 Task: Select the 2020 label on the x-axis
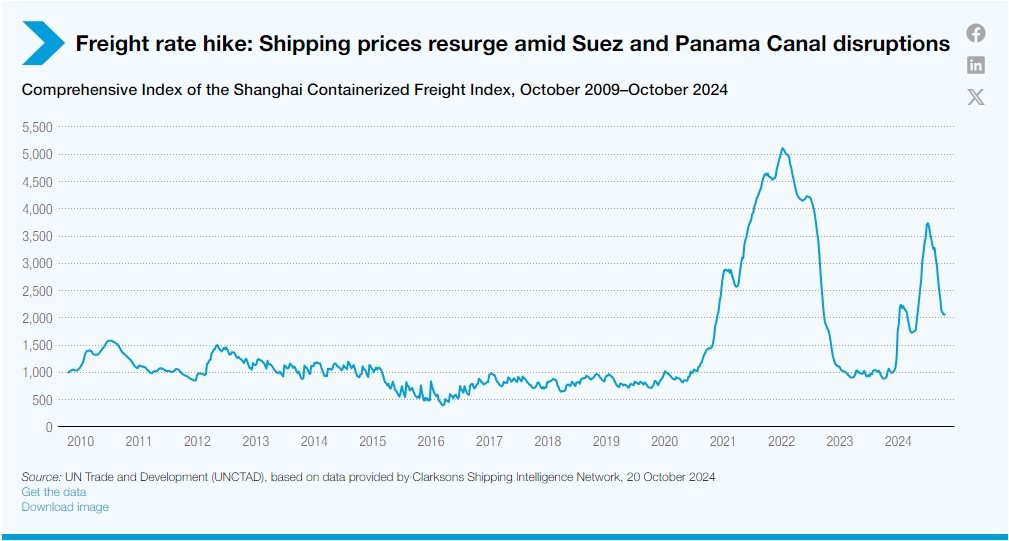pos(664,441)
